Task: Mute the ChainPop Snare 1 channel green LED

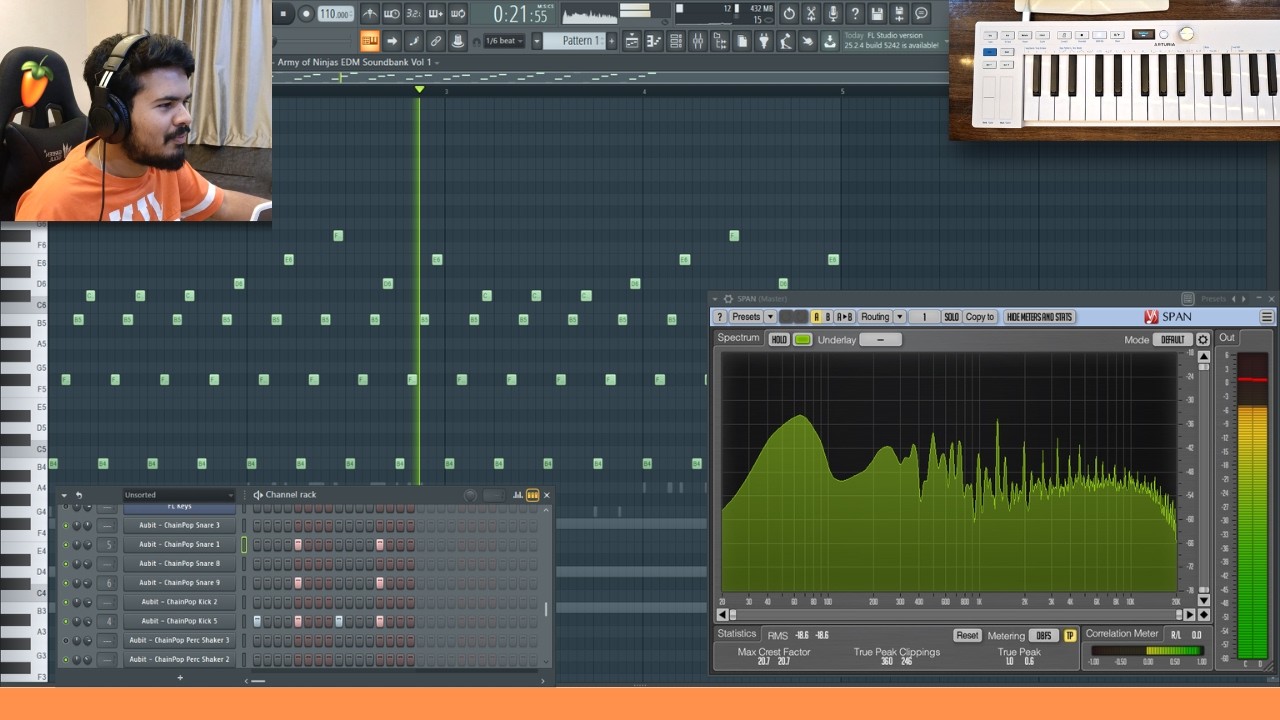Action: (66, 545)
